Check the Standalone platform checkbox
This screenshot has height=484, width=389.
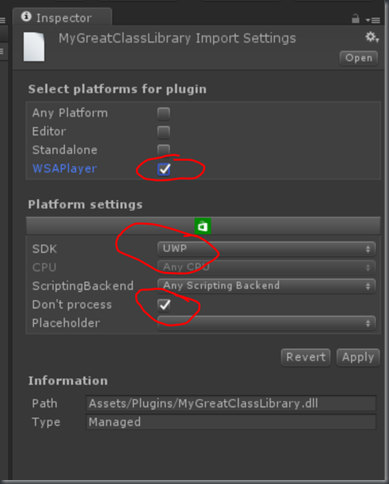coord(164,150)
